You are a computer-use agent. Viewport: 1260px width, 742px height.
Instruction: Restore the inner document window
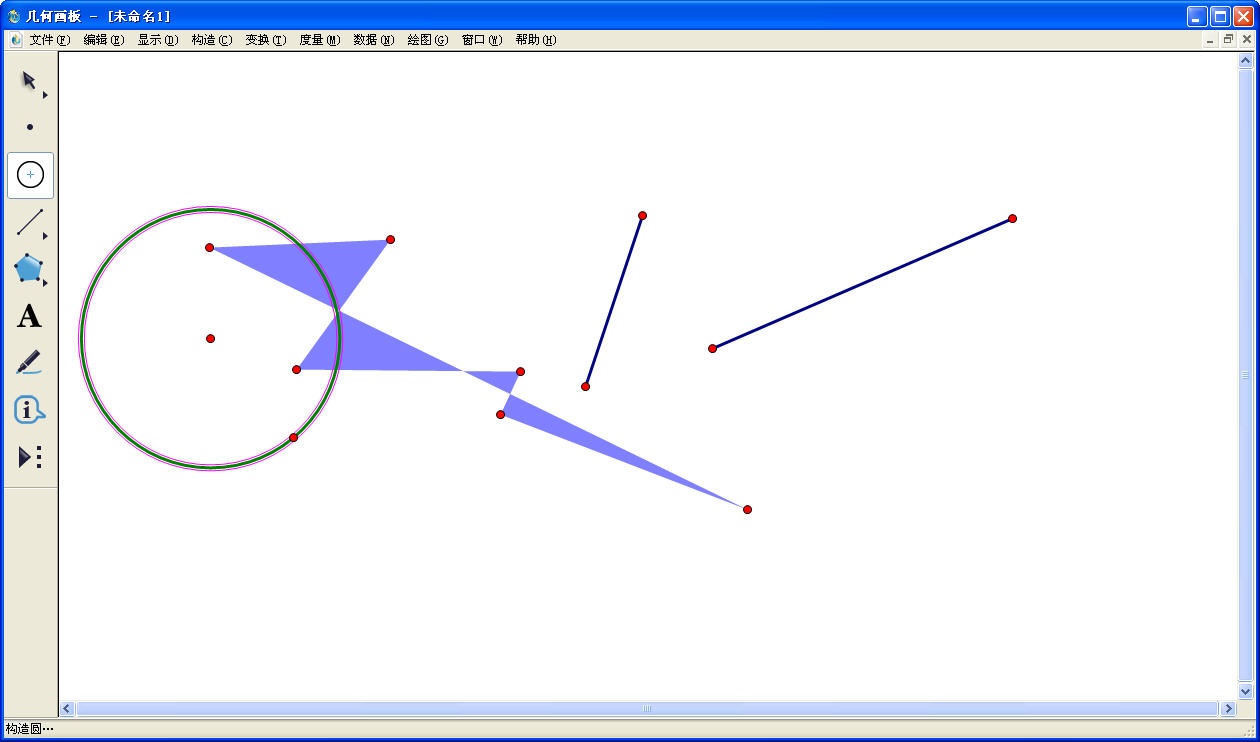(1228, 40)
